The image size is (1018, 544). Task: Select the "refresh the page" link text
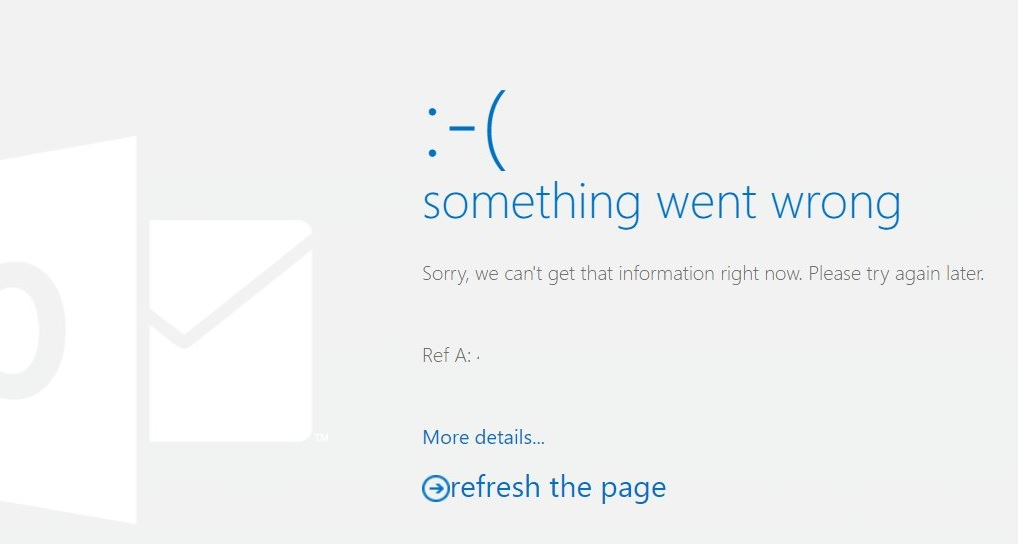[558, 488]
